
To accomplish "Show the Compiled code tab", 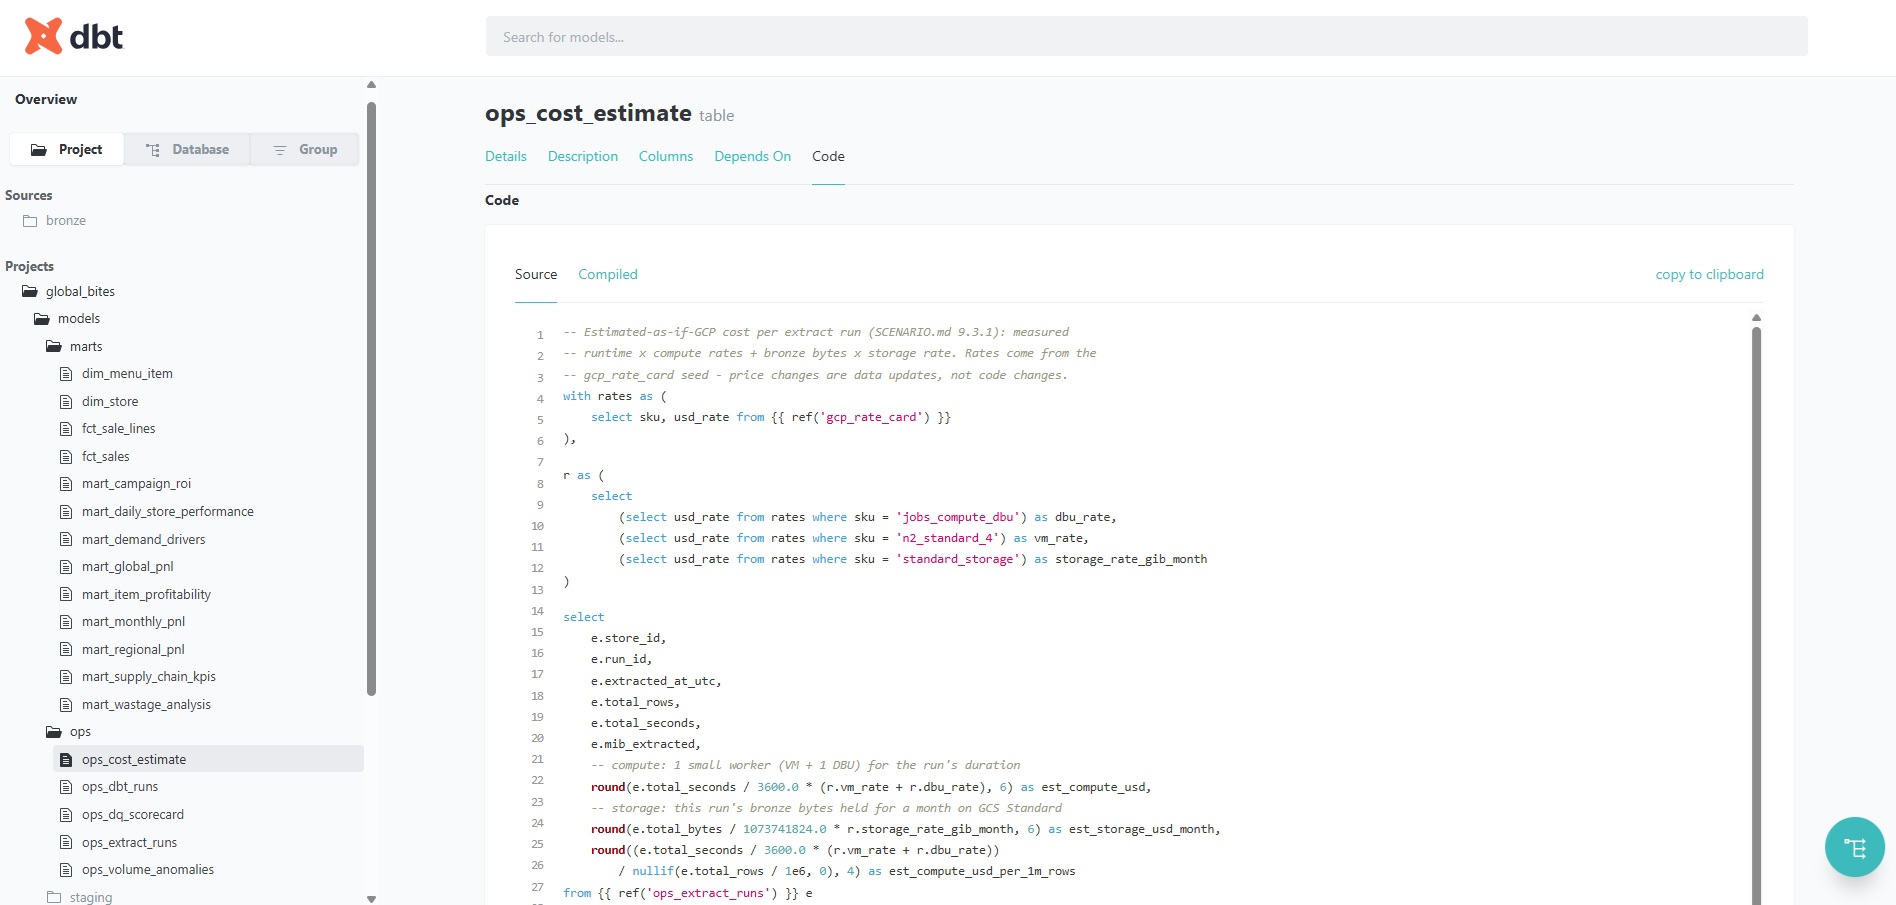I will pyautogui.click(x=608, y=274).
